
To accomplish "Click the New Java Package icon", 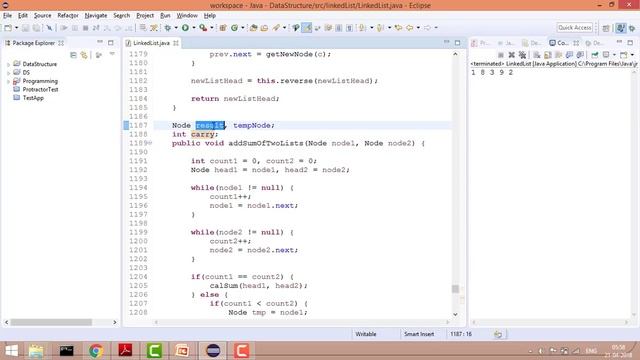I will [223, 28].
